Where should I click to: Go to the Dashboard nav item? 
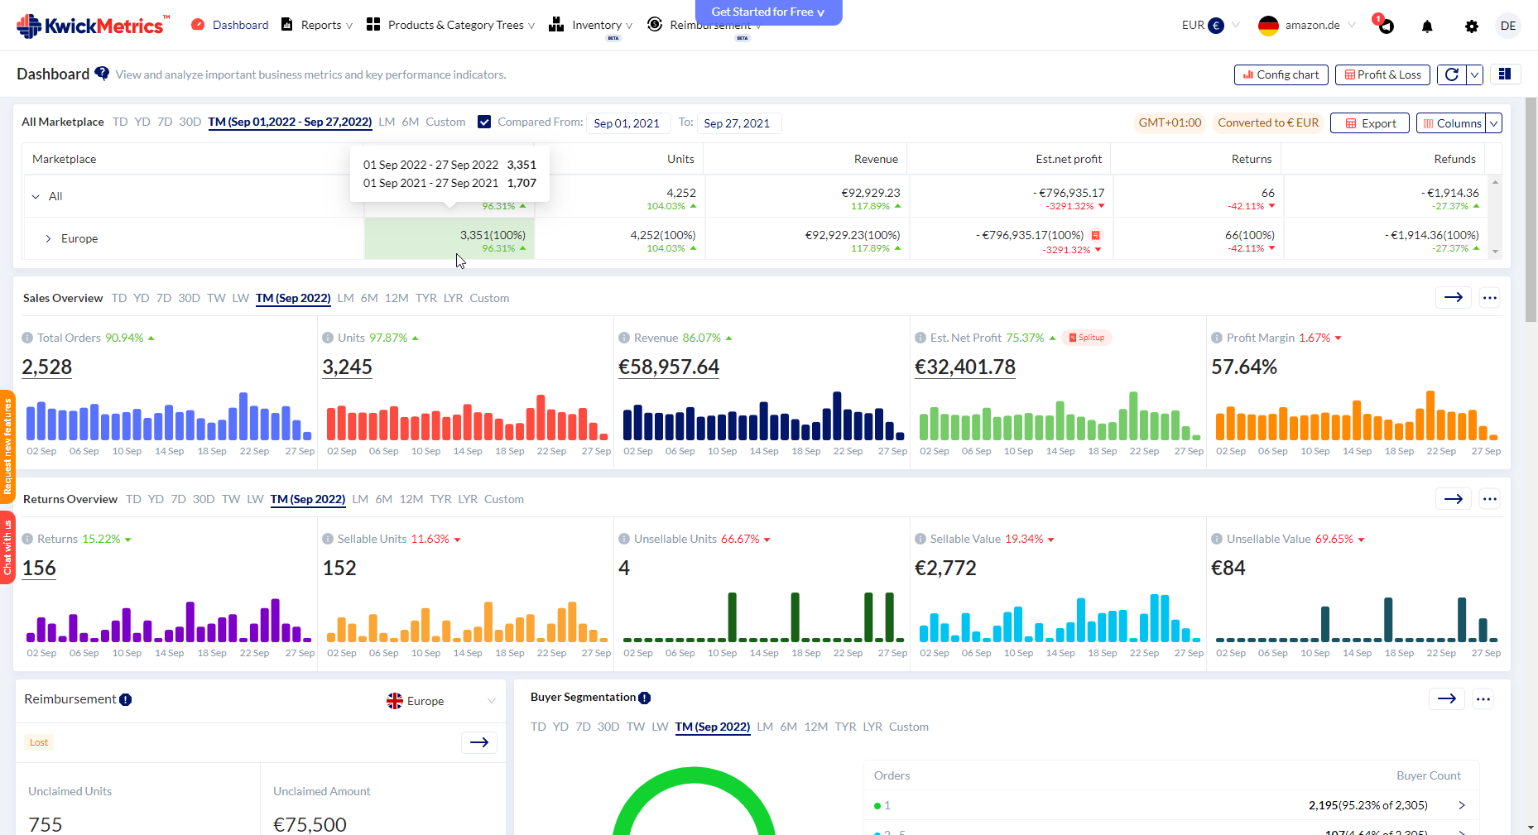pos(230,25)
